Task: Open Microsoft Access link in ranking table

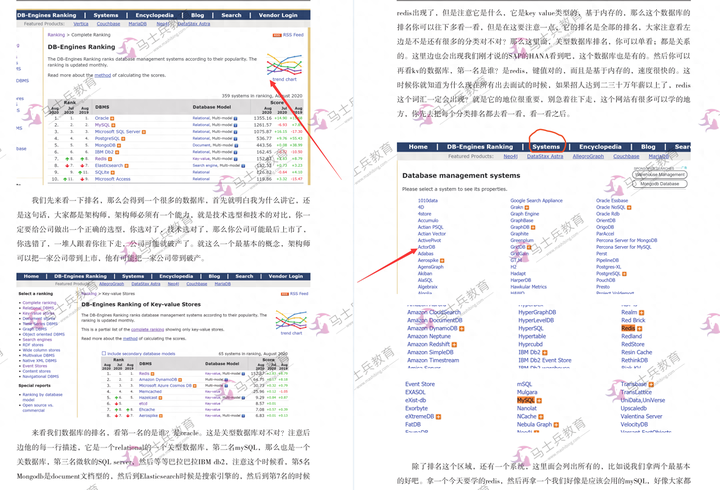Action: [112, 179]
